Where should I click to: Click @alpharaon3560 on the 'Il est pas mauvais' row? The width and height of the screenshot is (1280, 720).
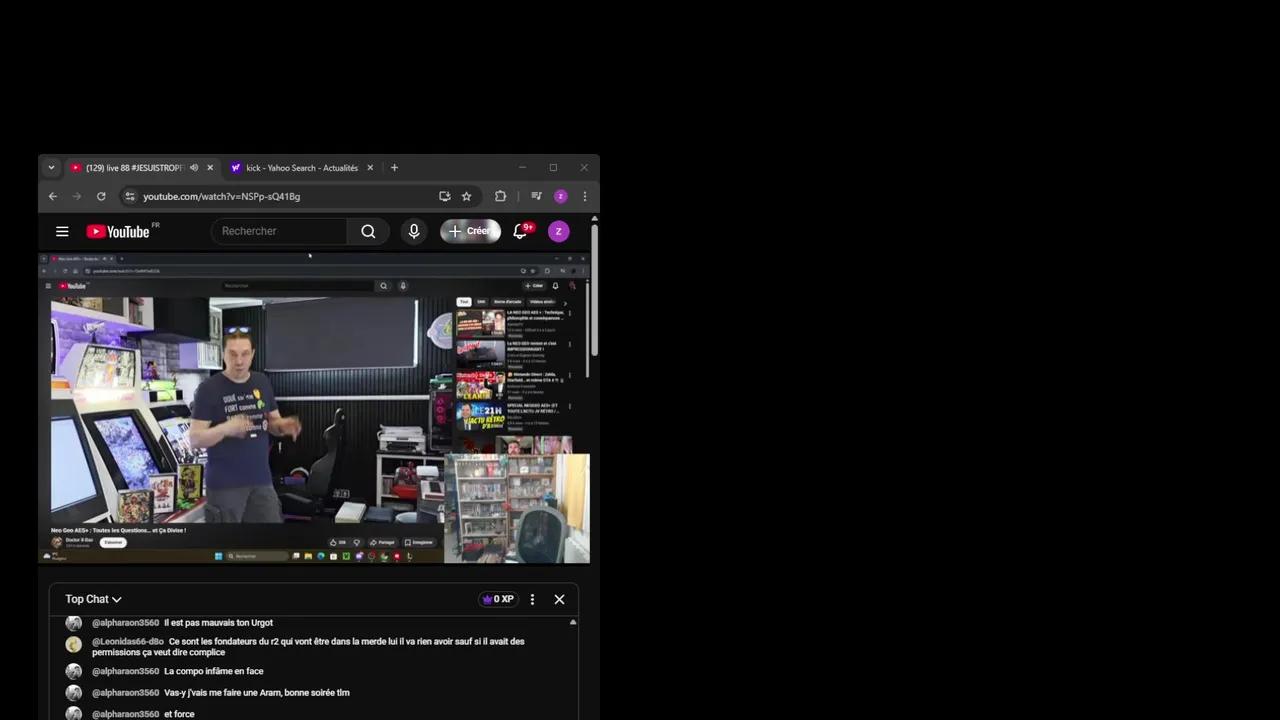[126, 623]
